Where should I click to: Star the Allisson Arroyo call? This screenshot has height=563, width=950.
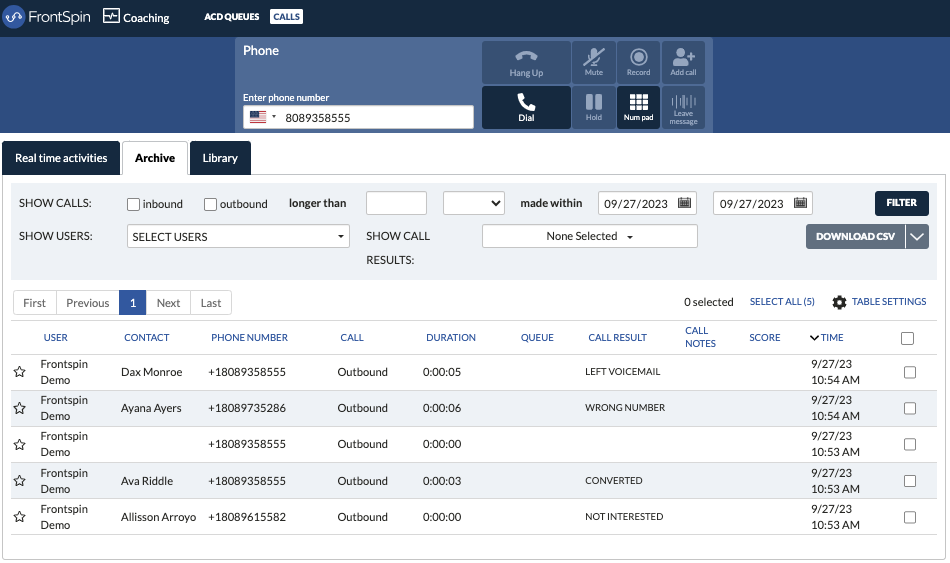19,516
